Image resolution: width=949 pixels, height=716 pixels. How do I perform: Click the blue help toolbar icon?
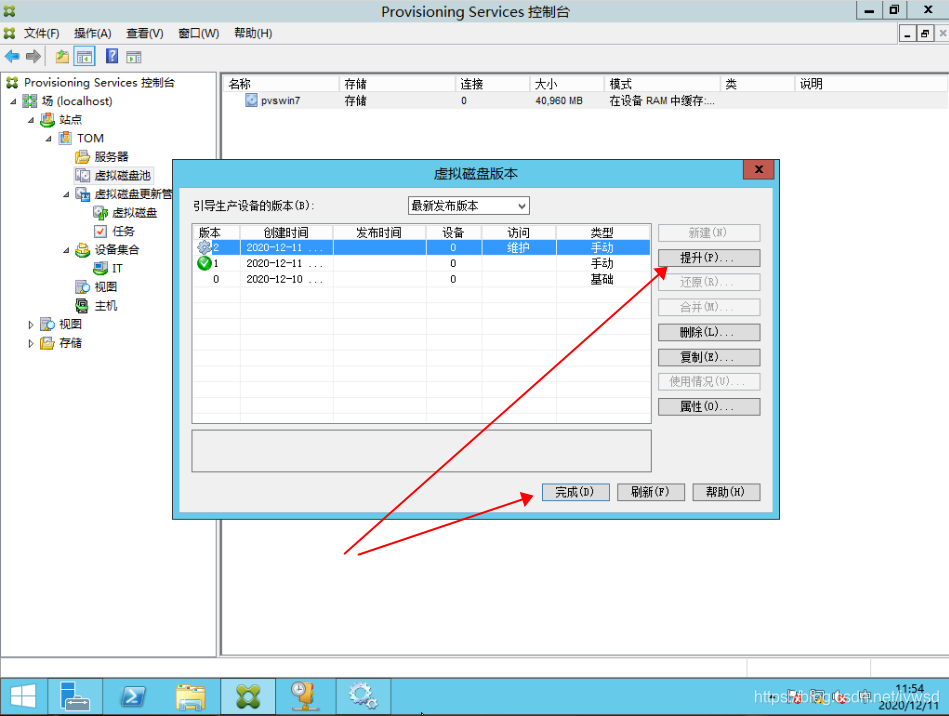pos(111,56)
